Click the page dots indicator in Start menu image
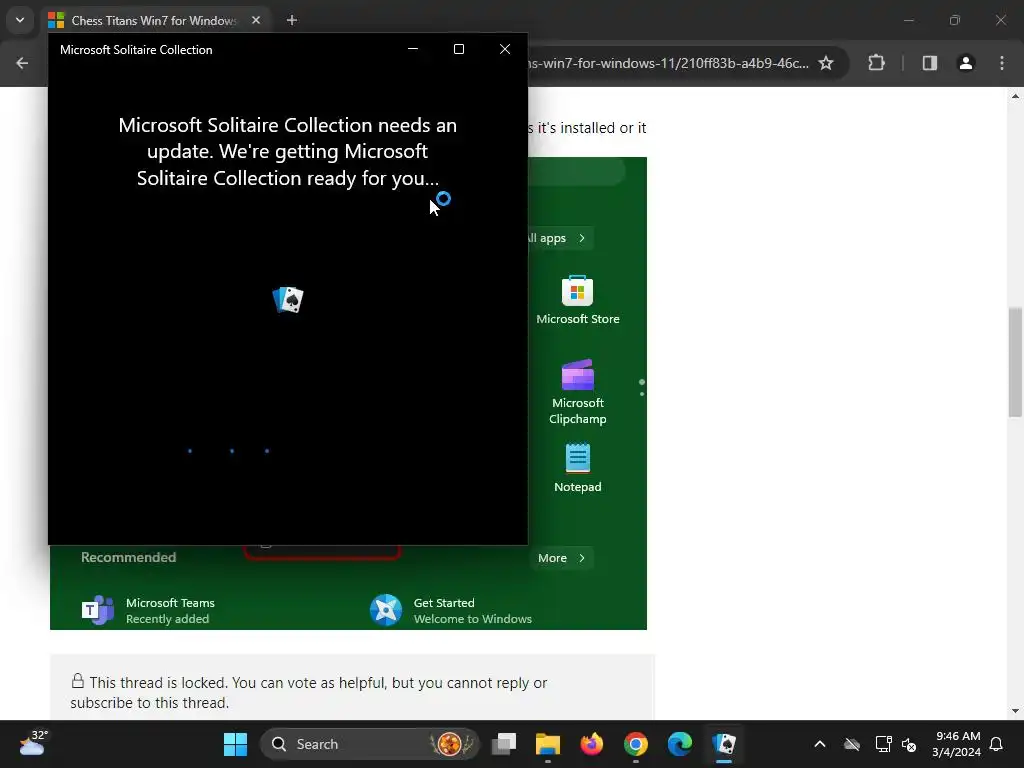This screenshot has height=768, width=1024. 642,388
